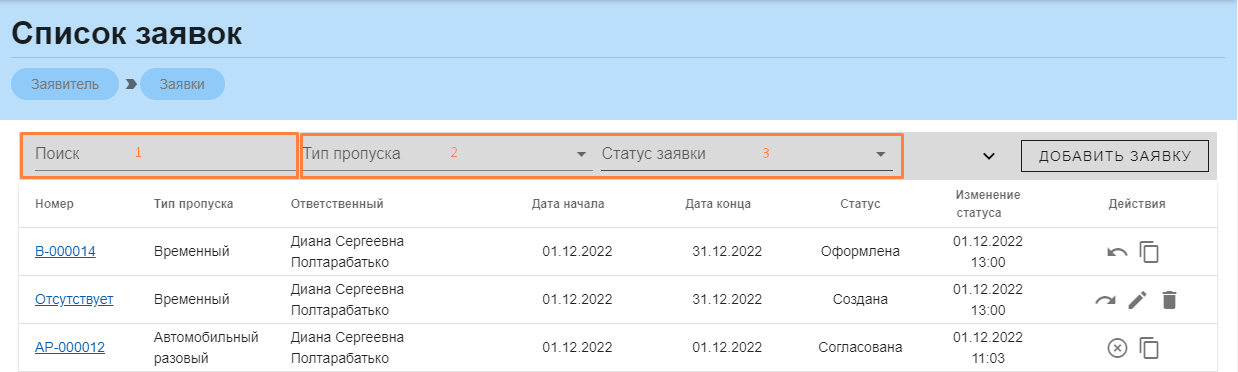Sort by Статус column header
This screenshot has height=372, width=1238.
[x=860, y=204]
